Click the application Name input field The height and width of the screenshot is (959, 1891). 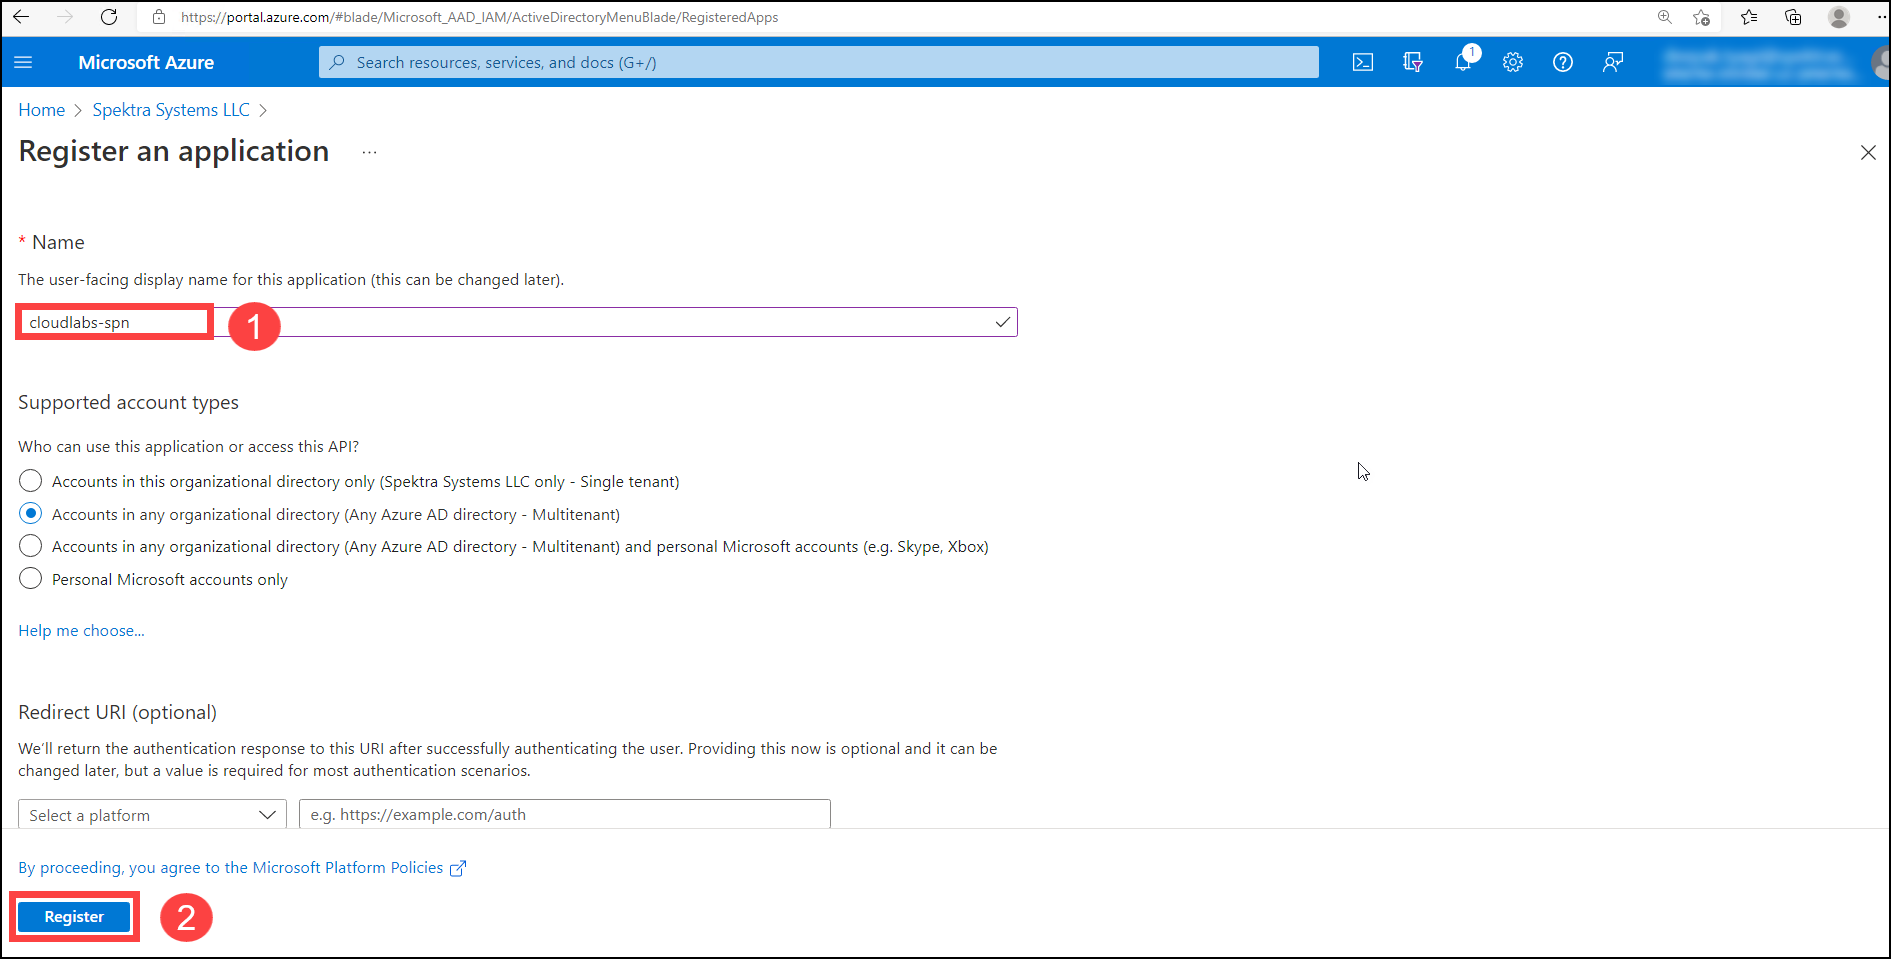518,322
